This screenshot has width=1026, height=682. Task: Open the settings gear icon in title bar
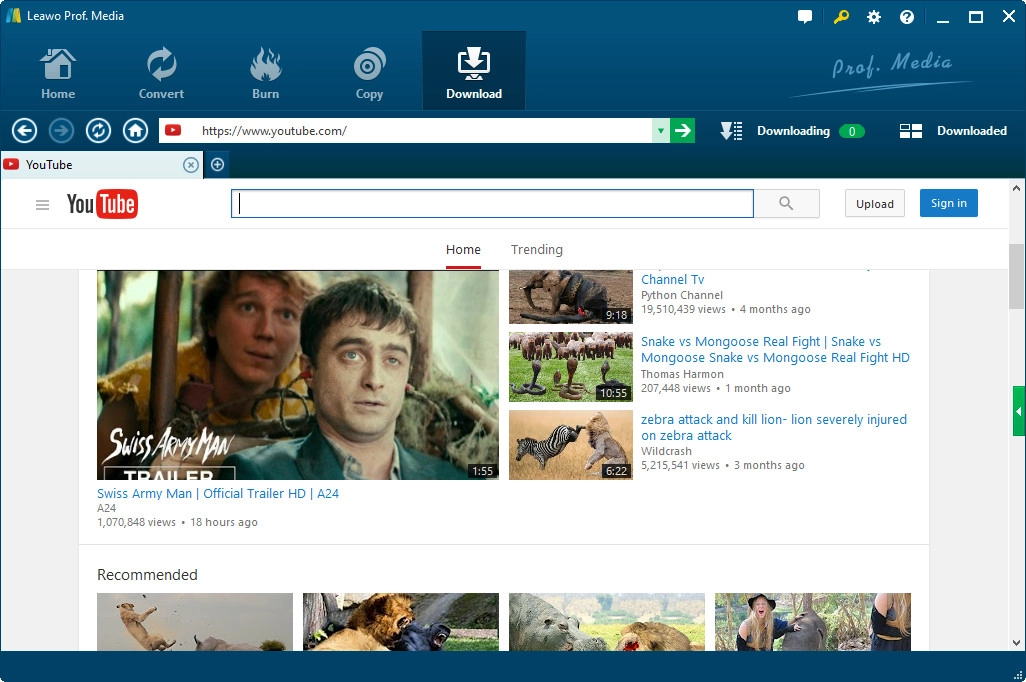[874, 17]
